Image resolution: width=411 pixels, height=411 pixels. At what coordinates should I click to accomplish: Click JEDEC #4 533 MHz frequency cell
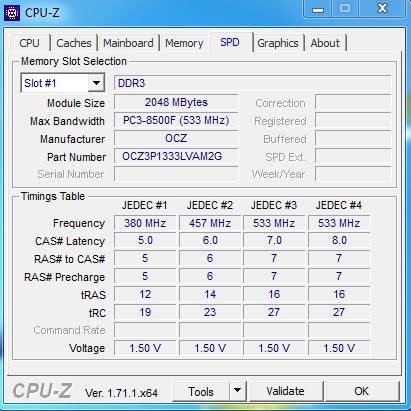(x=339, y=223)
